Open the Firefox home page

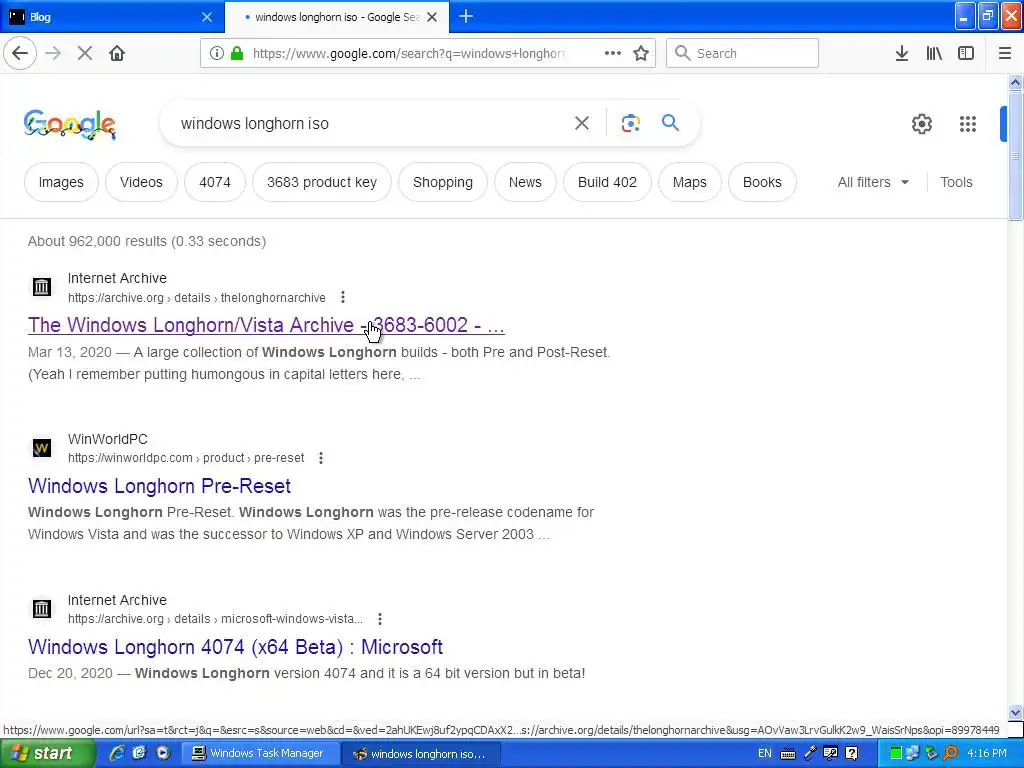(x=117, y=54)
